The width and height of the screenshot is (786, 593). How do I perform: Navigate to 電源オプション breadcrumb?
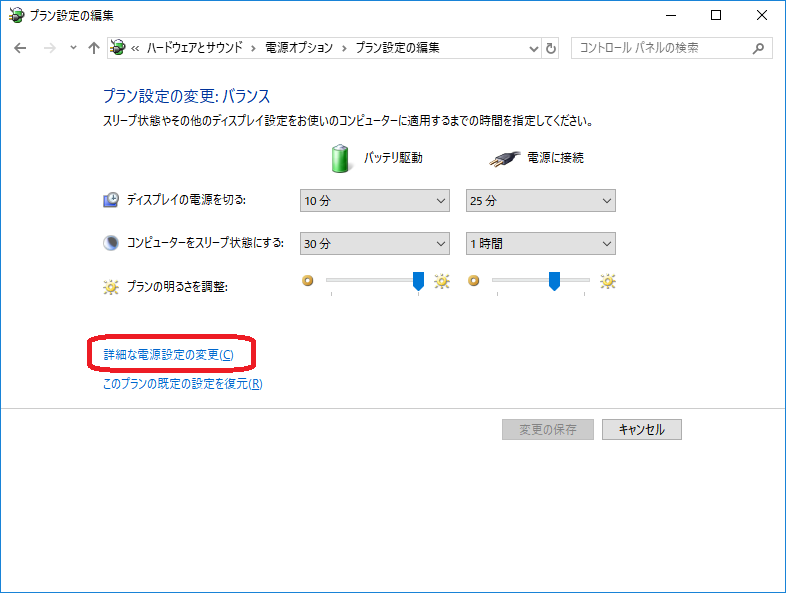point(299,48)
